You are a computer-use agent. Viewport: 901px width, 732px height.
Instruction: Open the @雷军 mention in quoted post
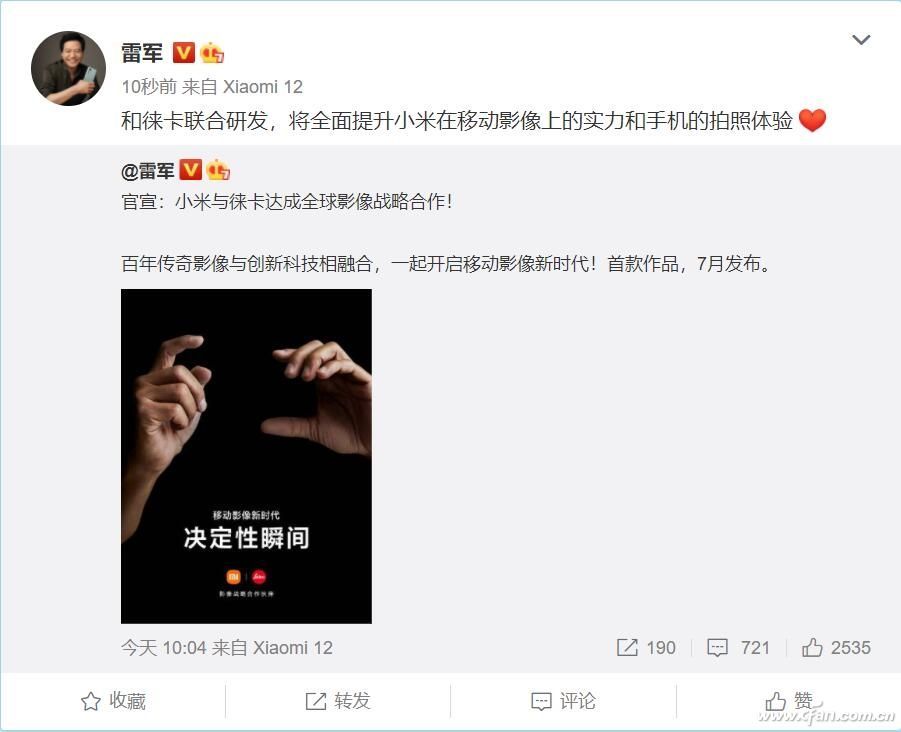click(148, 171)
